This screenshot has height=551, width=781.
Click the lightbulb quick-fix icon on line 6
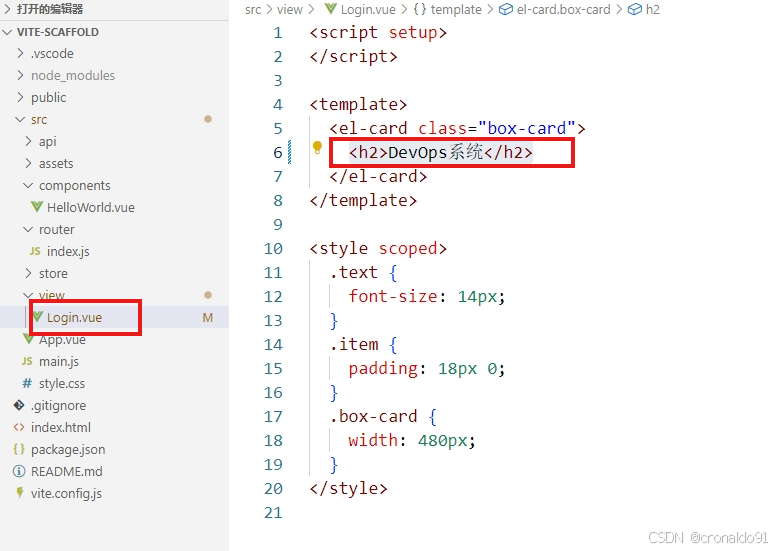[317, 147]
